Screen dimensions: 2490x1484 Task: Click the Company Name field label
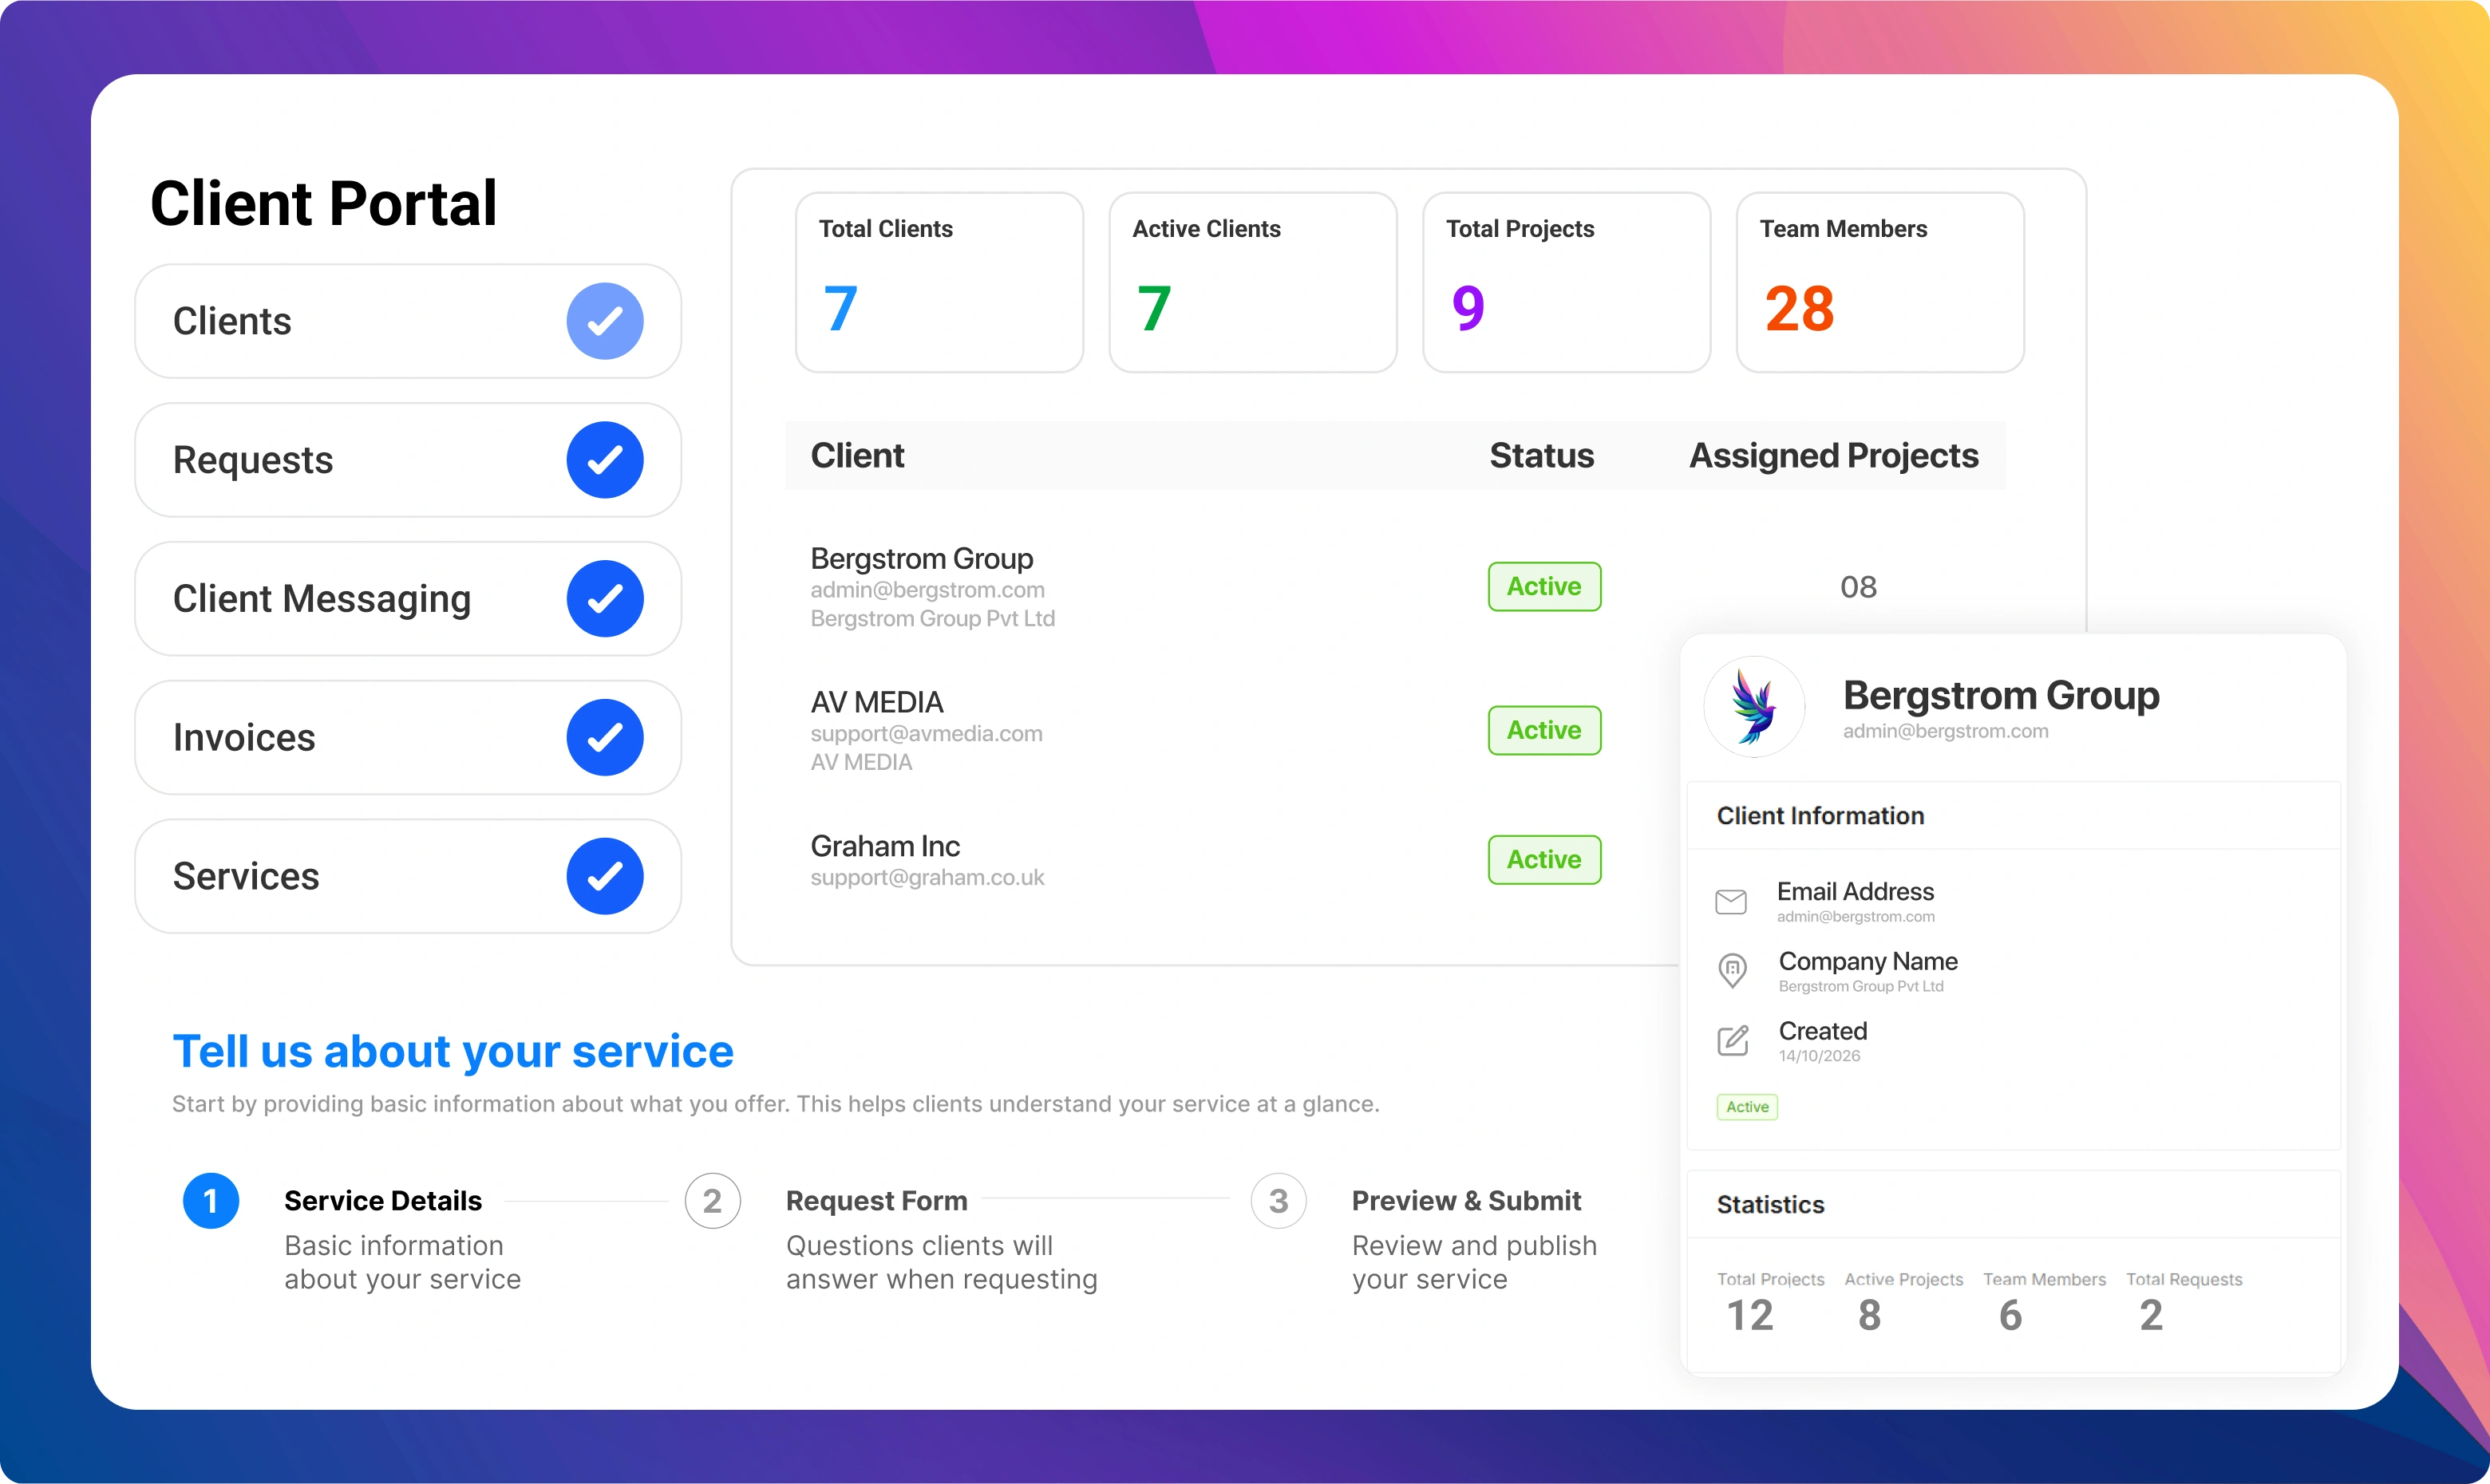pyautogui.click(x=1868, y=961)
